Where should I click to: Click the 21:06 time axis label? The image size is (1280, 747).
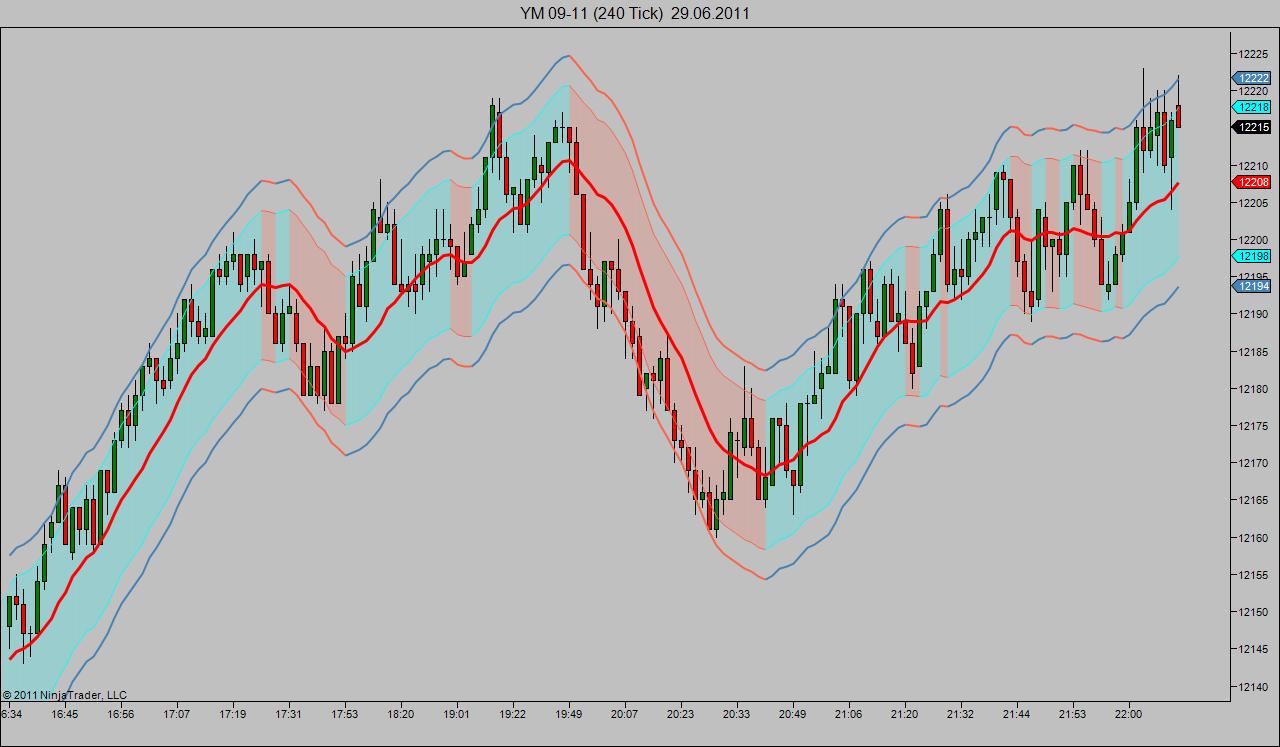pyautogui.click(x=849, y=715)
